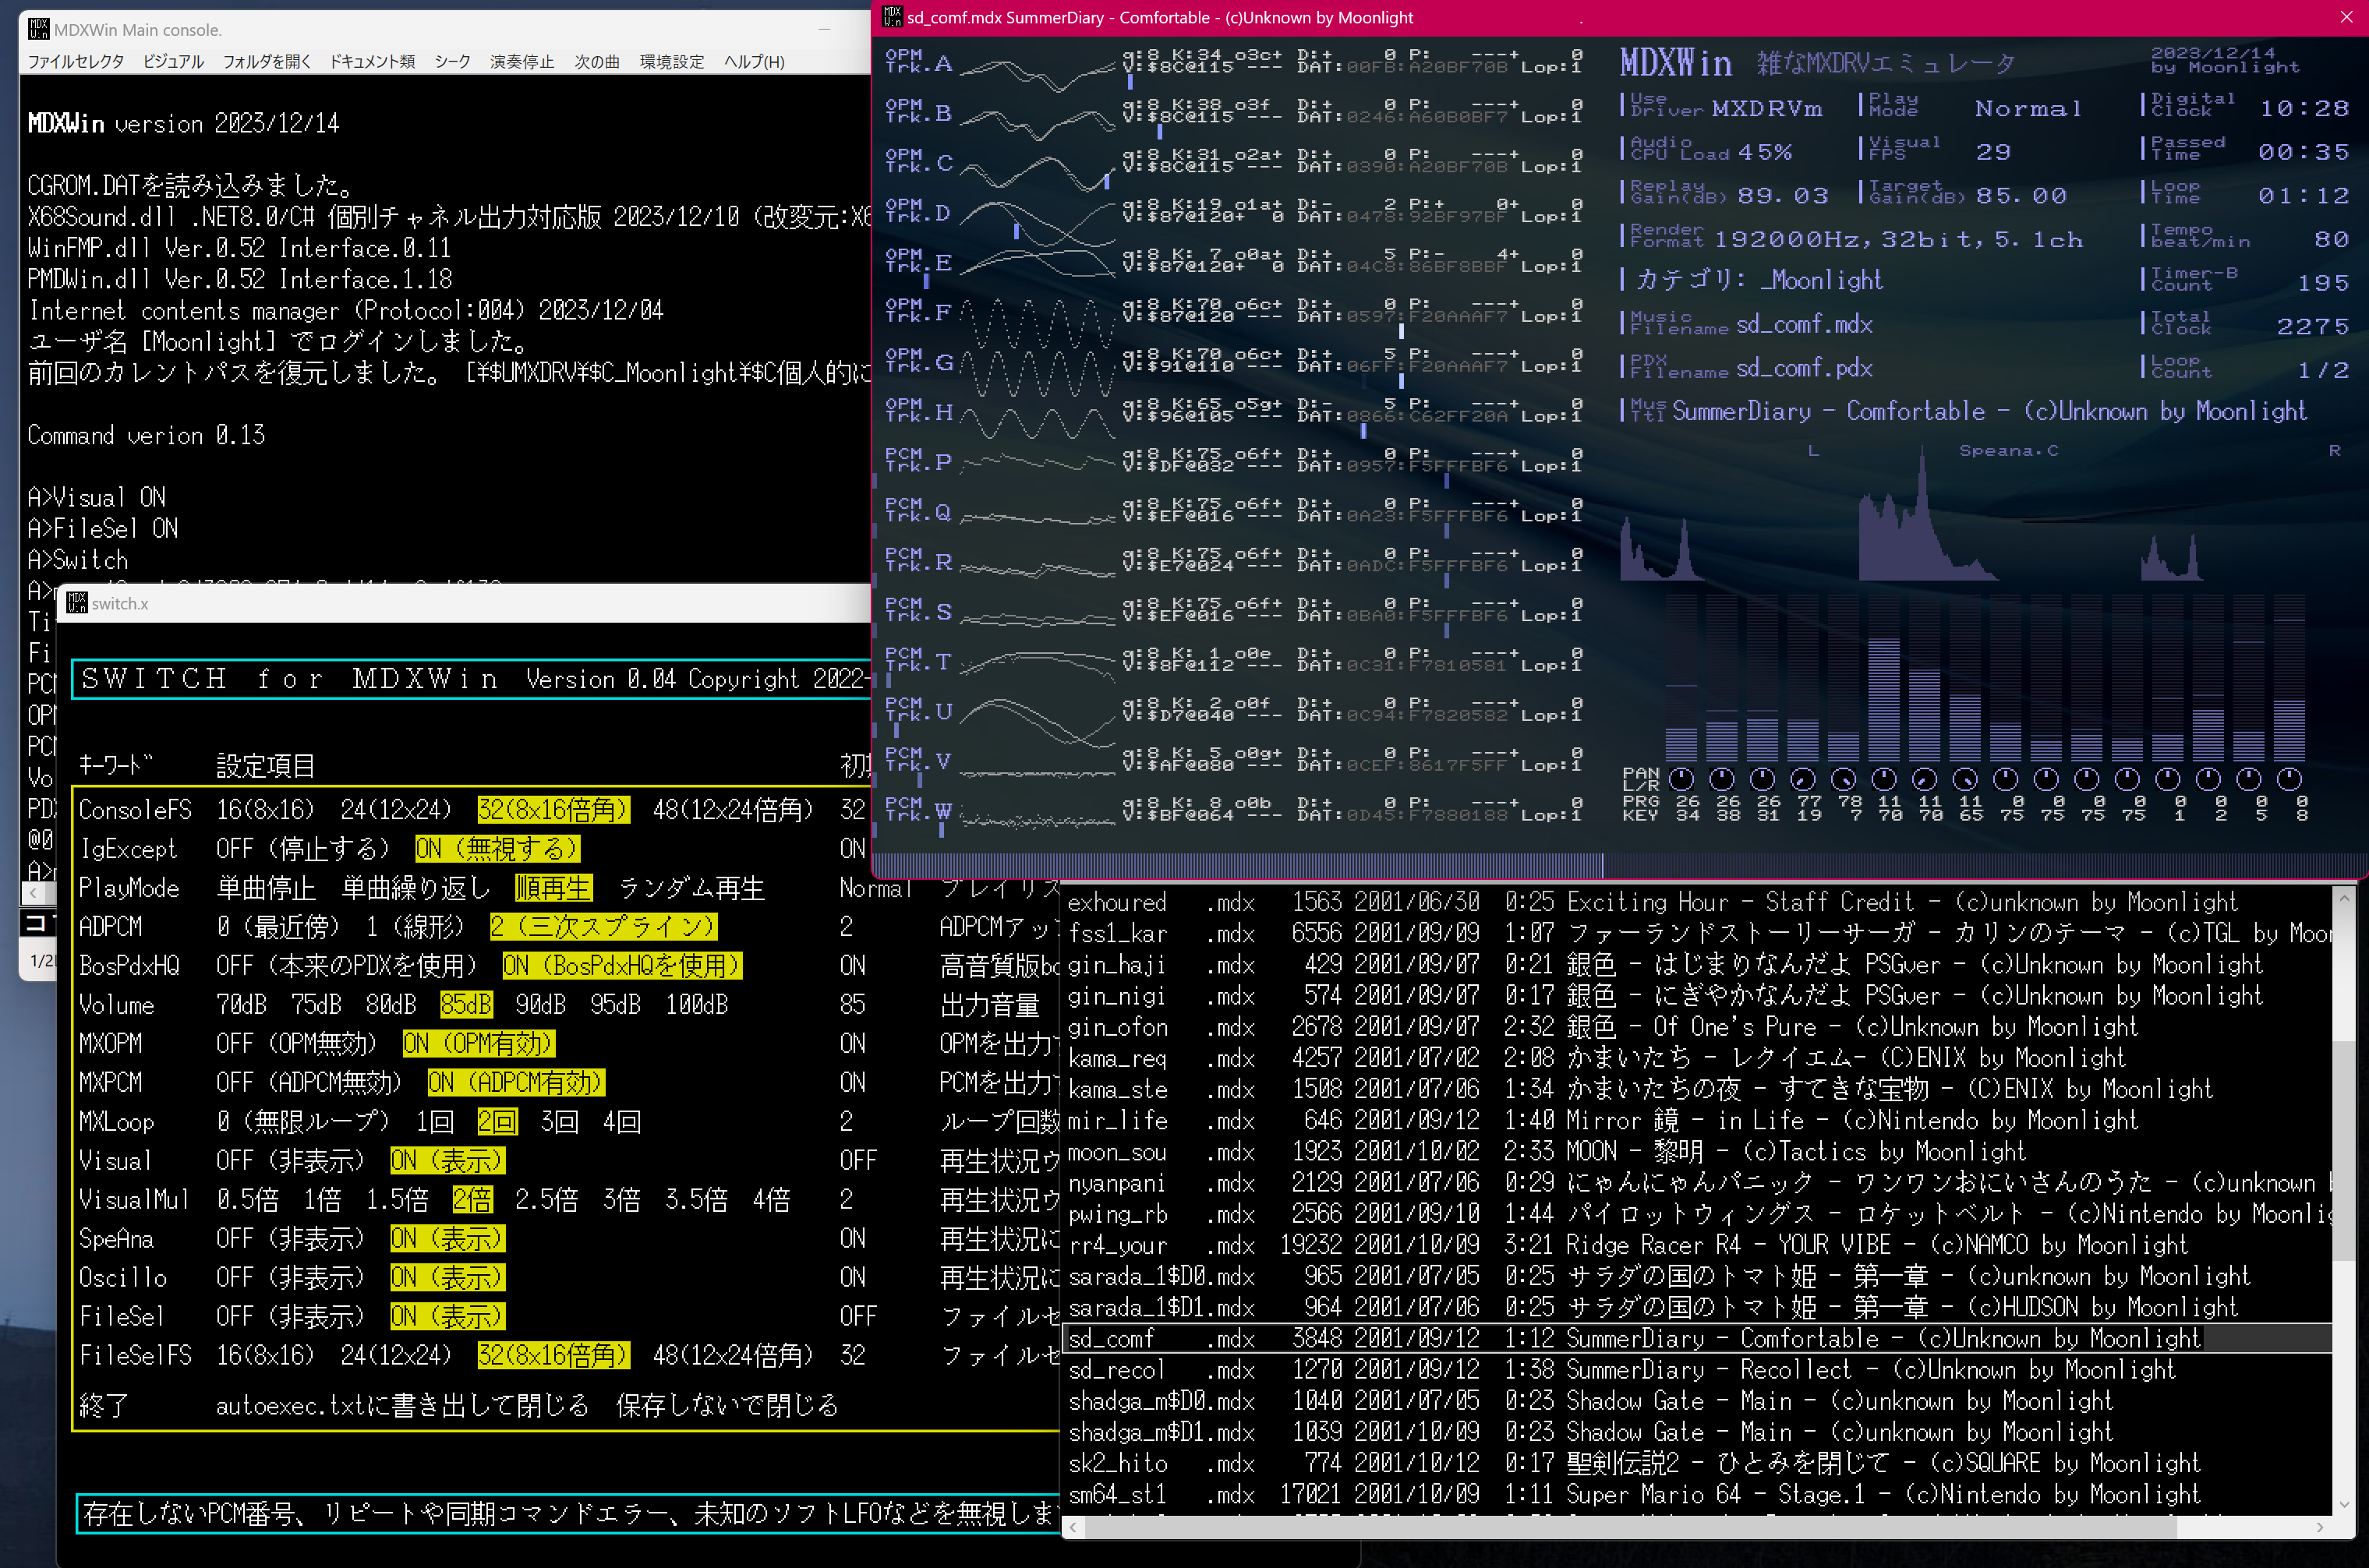Open the シーク menu
This screenshot has width=2369, height=1568.
(452, 62)
